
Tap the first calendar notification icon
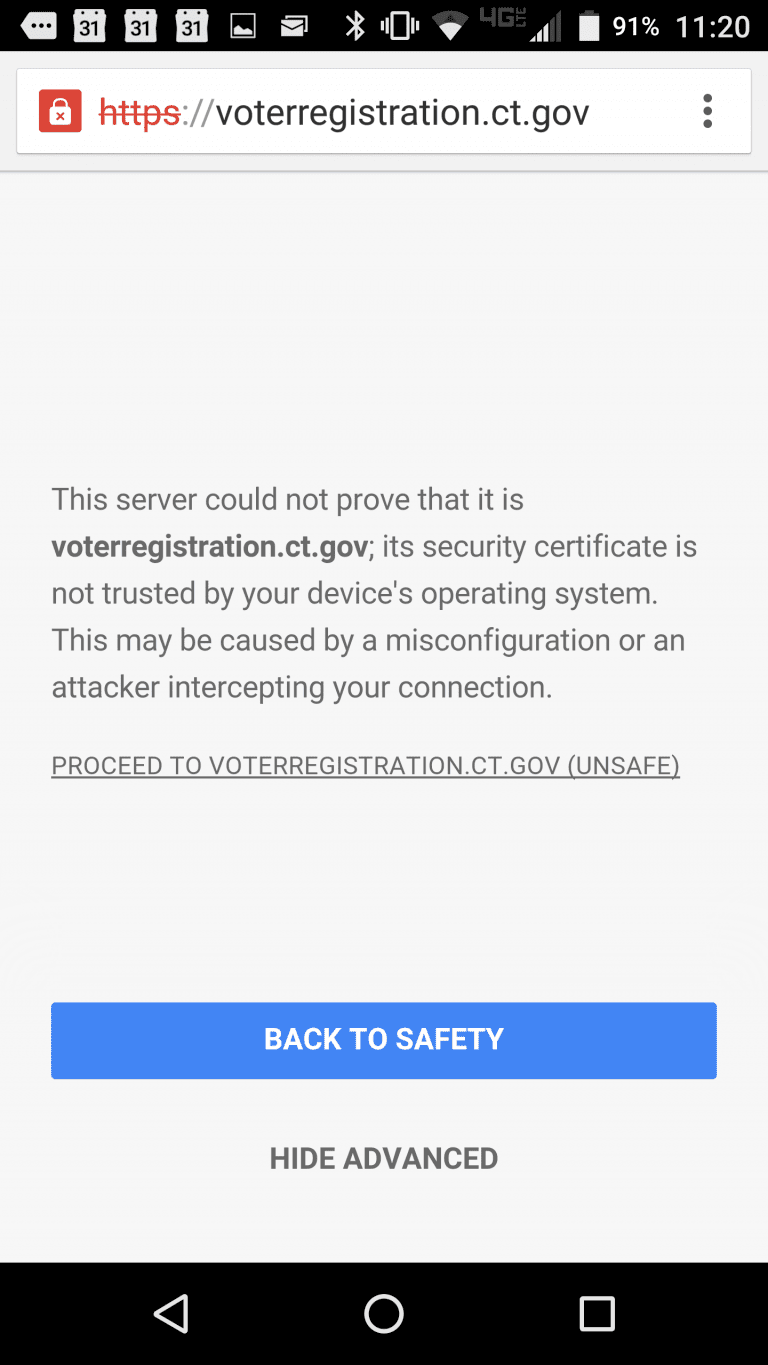pyautogui.click(x=90, y=27)
